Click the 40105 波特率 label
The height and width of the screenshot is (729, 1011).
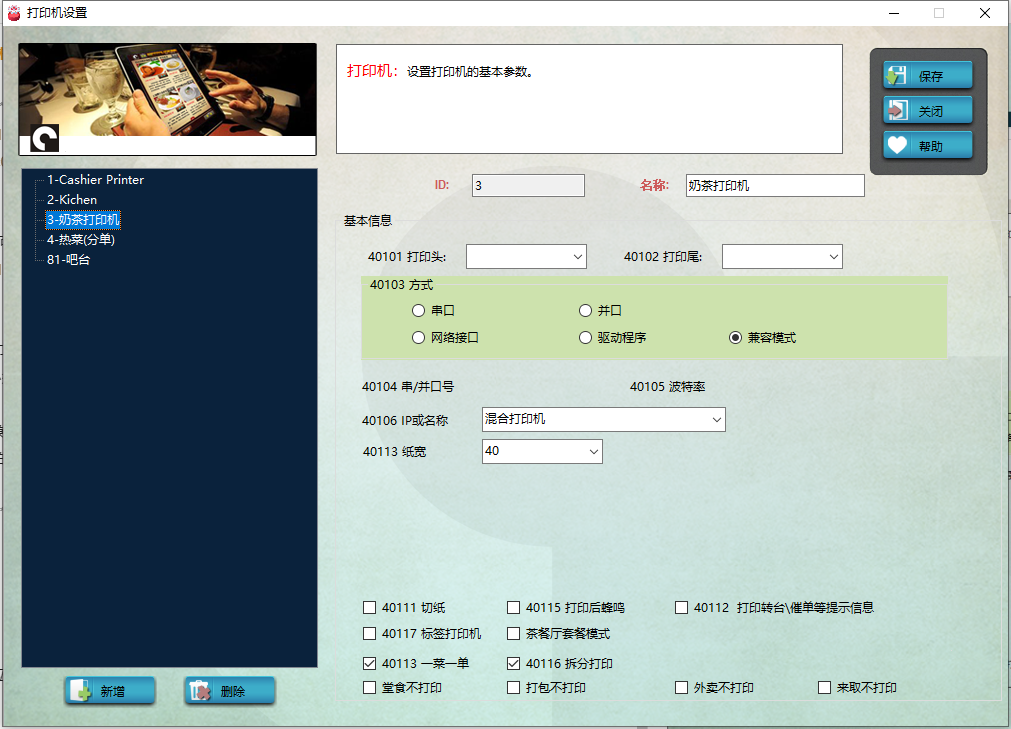[667, 387]
